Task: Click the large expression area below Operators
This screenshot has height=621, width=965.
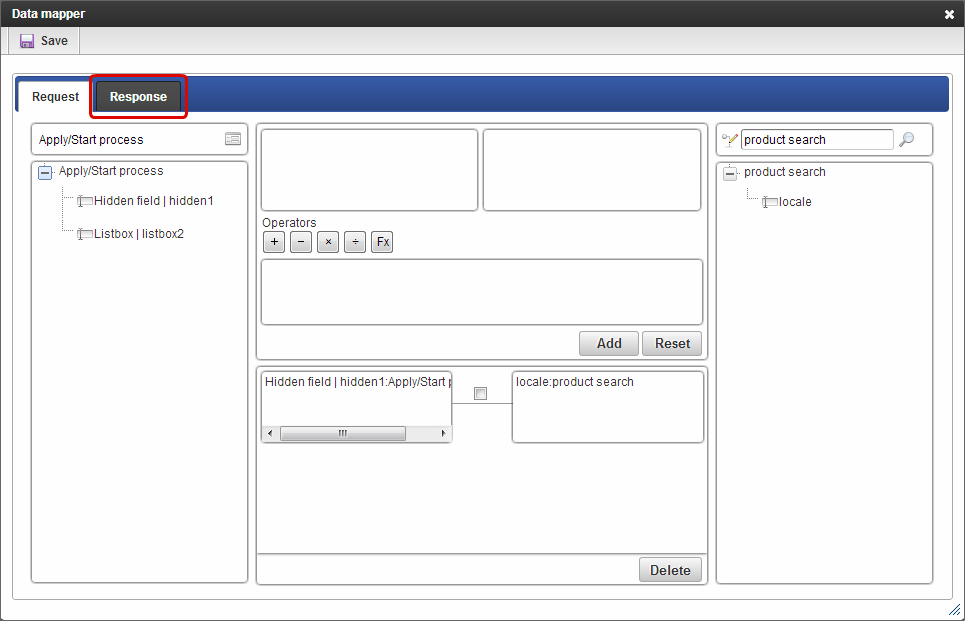Action: pos(482,292)
